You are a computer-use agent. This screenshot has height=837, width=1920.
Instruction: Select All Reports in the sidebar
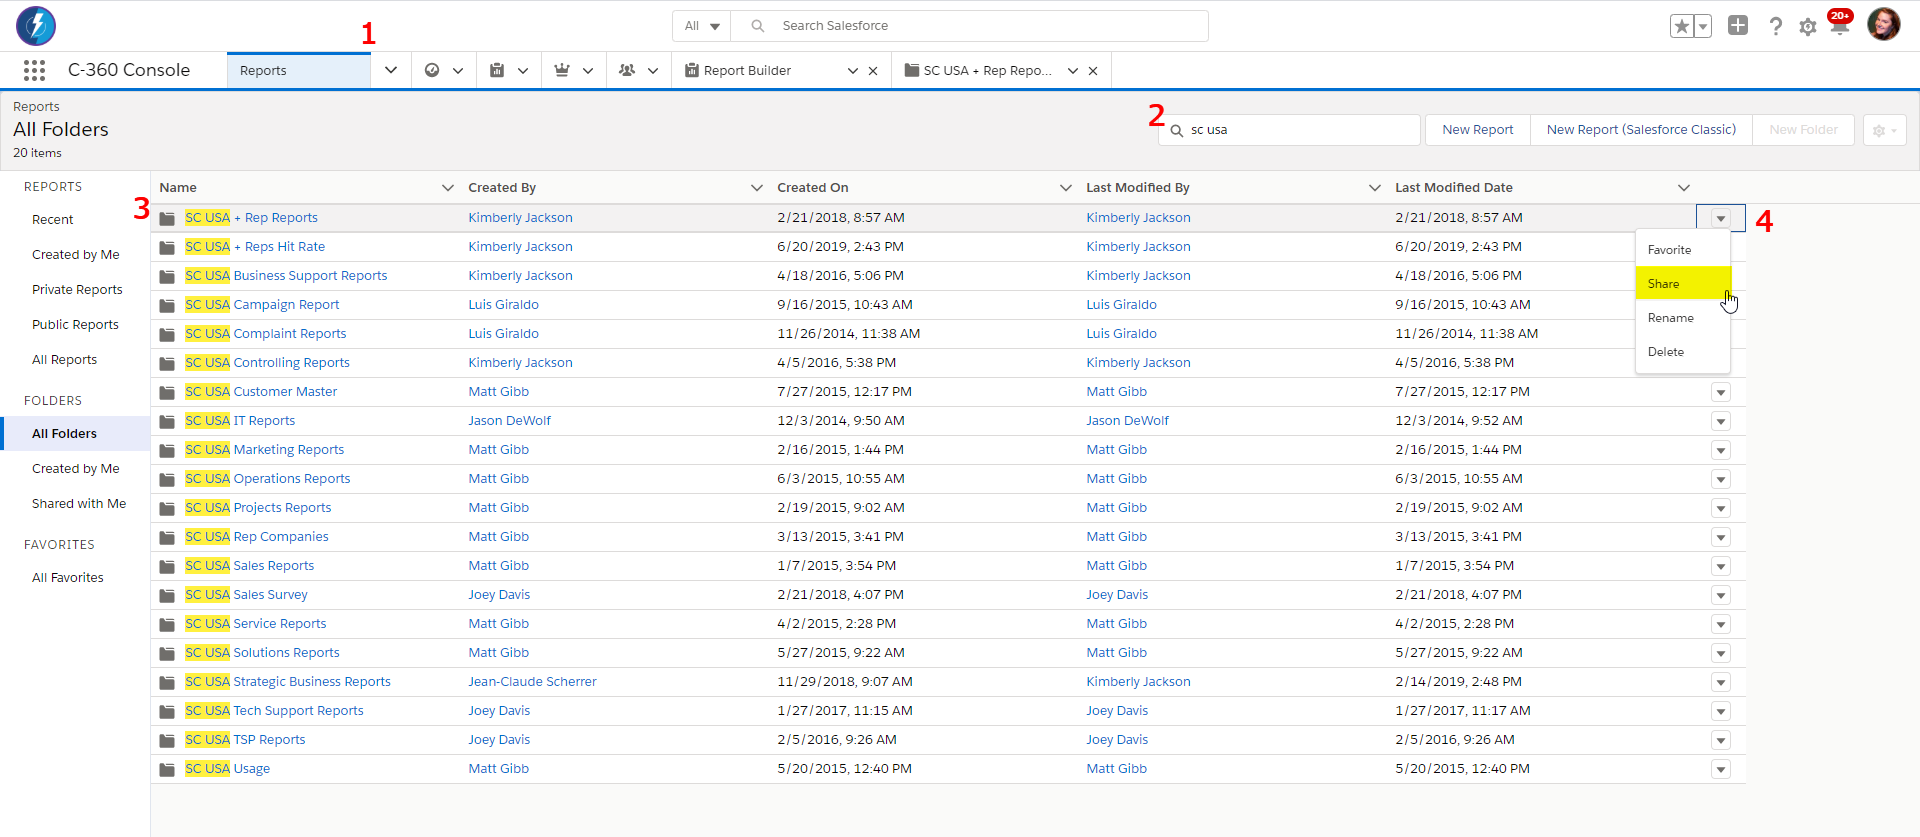tap(64, 360)
